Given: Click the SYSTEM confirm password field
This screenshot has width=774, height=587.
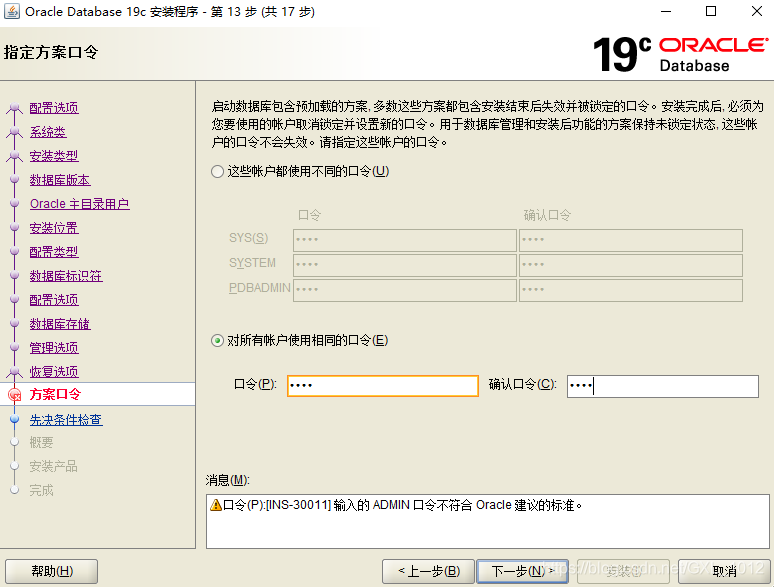Looking at the screenshot, I should [631, 265].
